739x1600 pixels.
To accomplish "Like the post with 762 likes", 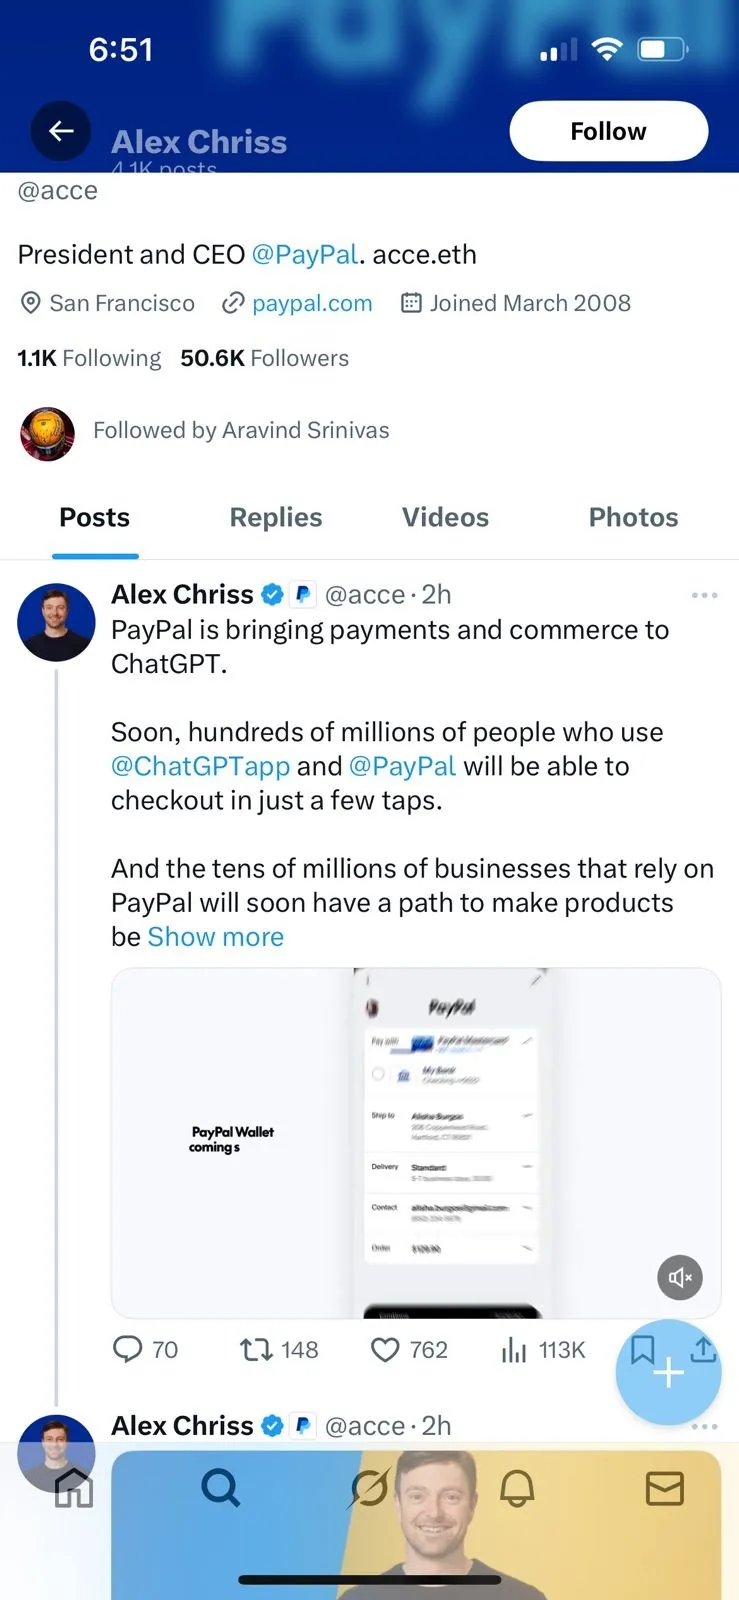I will pyautogui.click(x=385, y=1350).
